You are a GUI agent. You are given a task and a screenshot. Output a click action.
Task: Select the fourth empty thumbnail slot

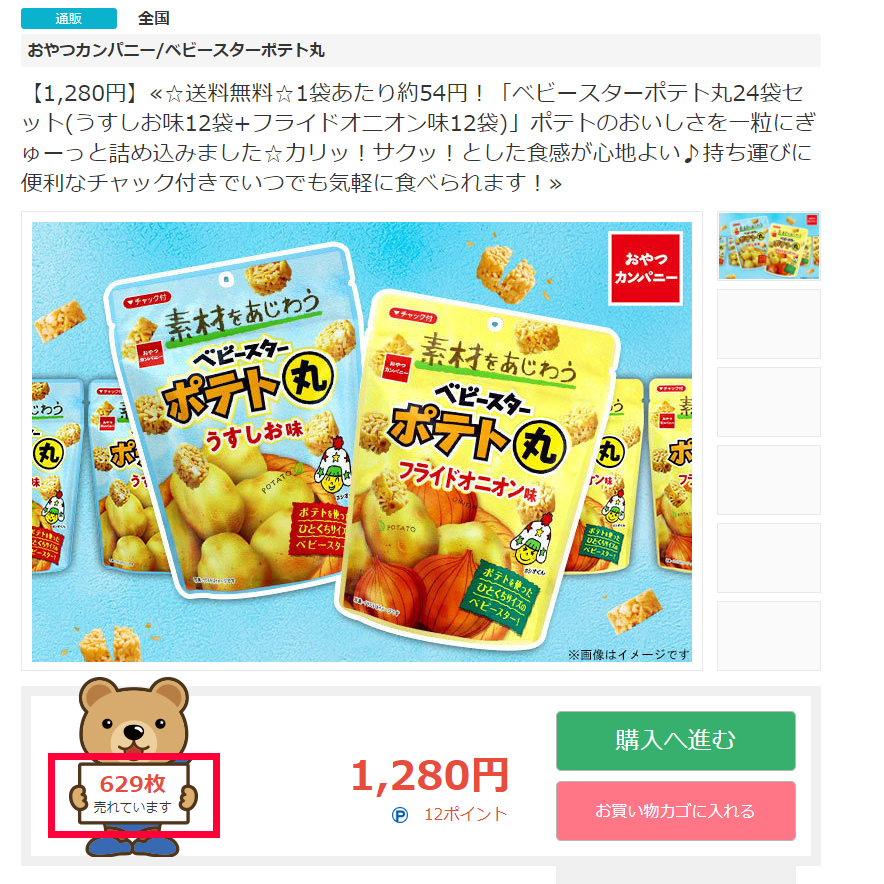[768, 480]
